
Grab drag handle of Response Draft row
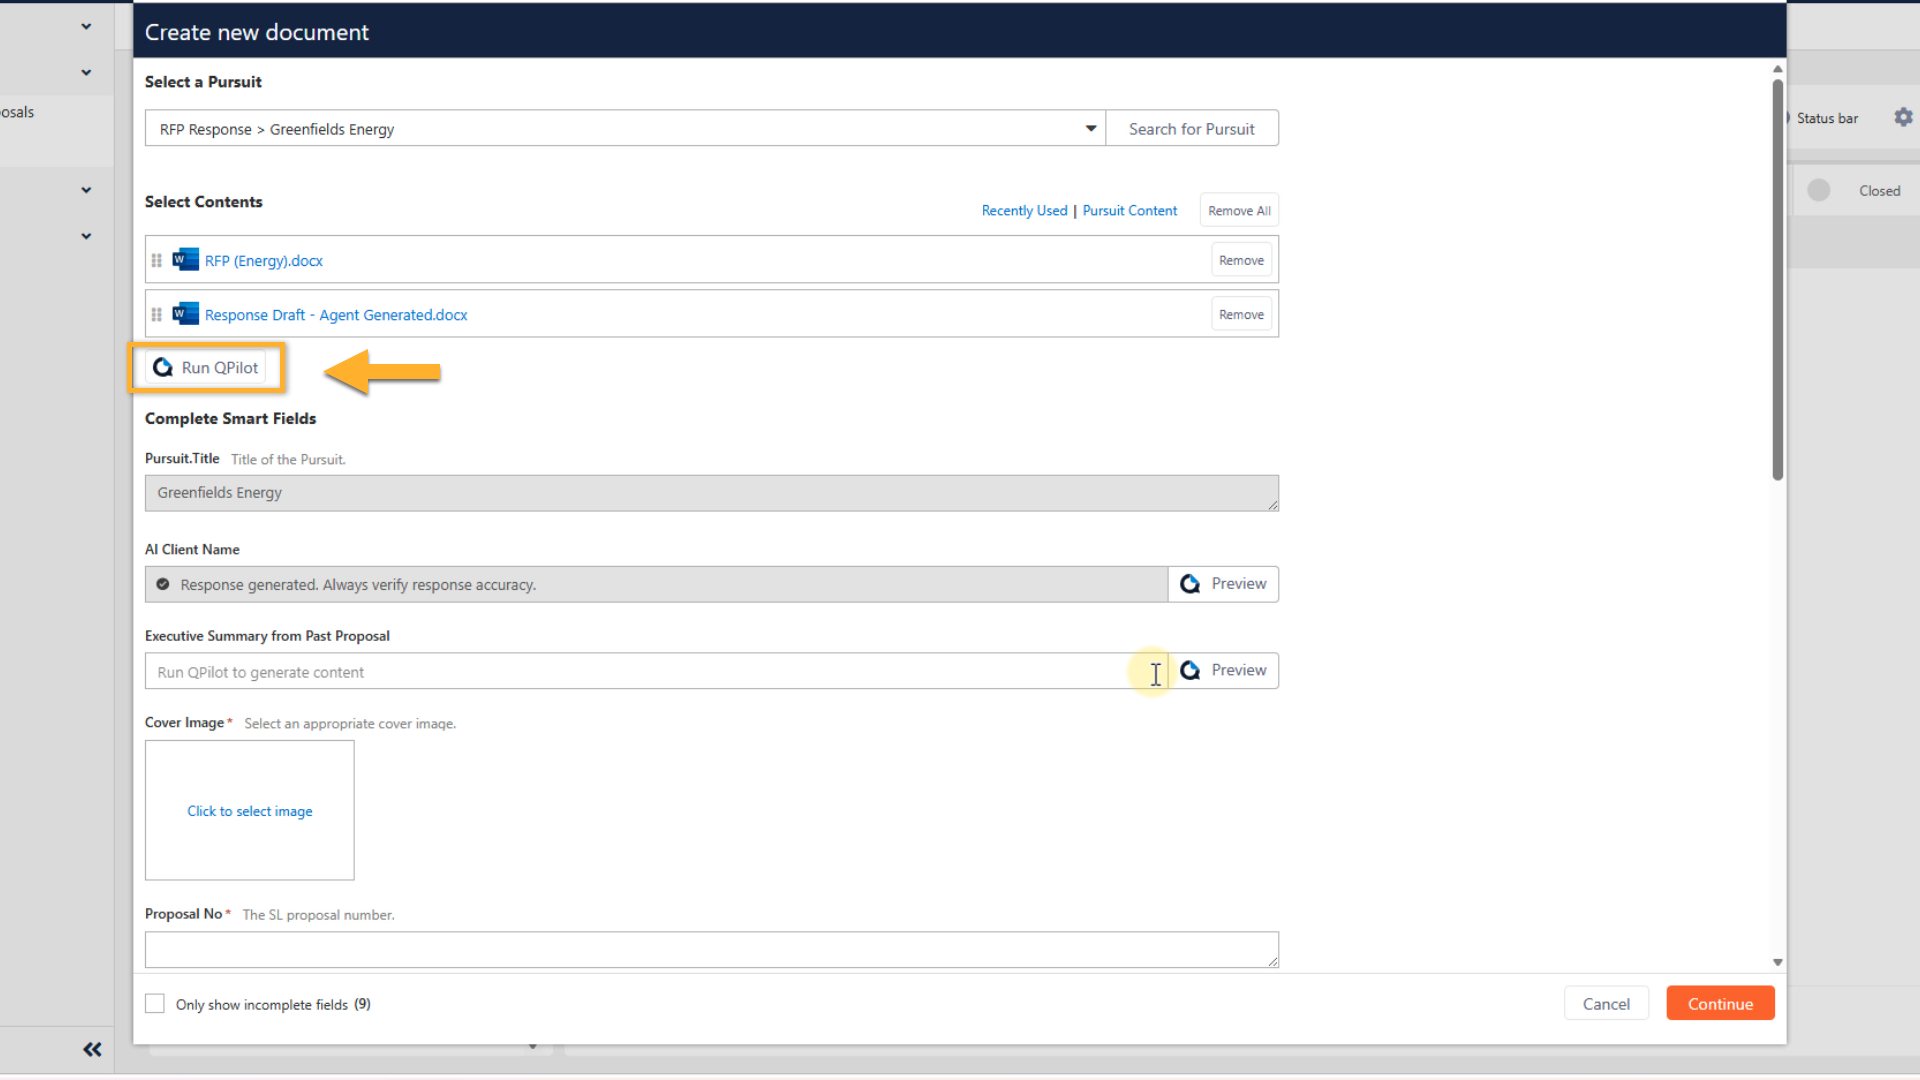pyautogui.click(x=157, y=314)
